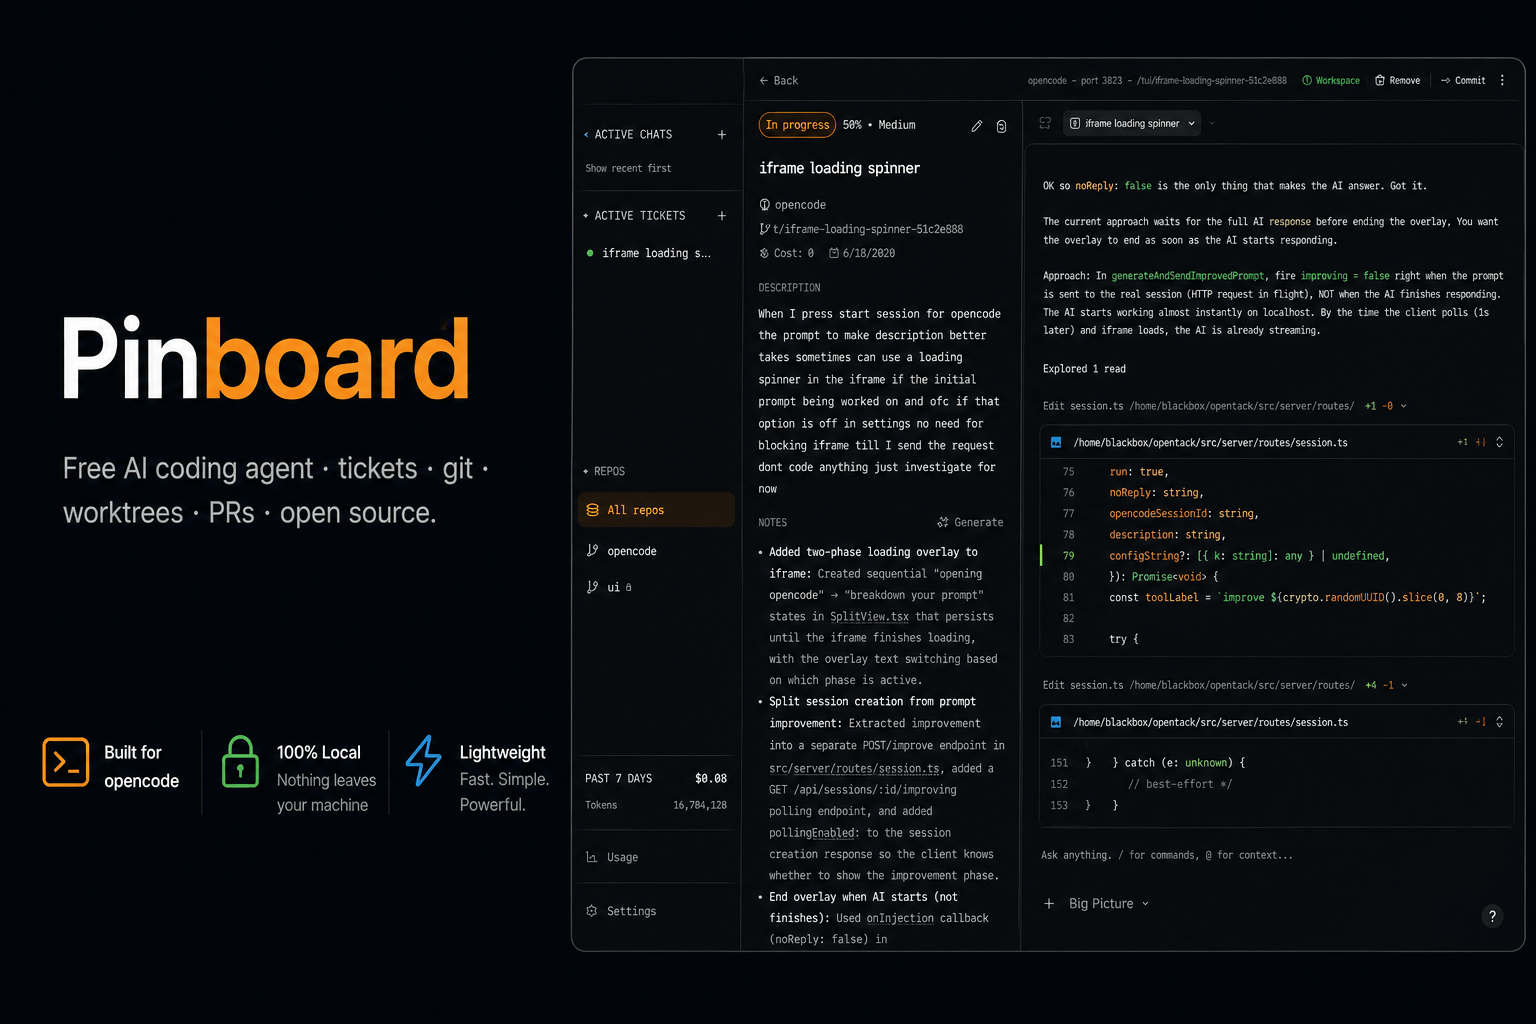
Task: Toggle Show recent first sorting
Action: pos(628,168)
